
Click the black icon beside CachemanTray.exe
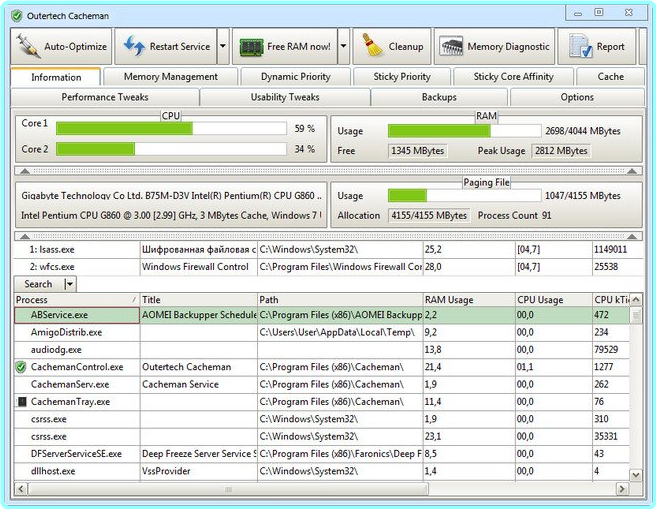pyautogui.click(x=21, y=402)
